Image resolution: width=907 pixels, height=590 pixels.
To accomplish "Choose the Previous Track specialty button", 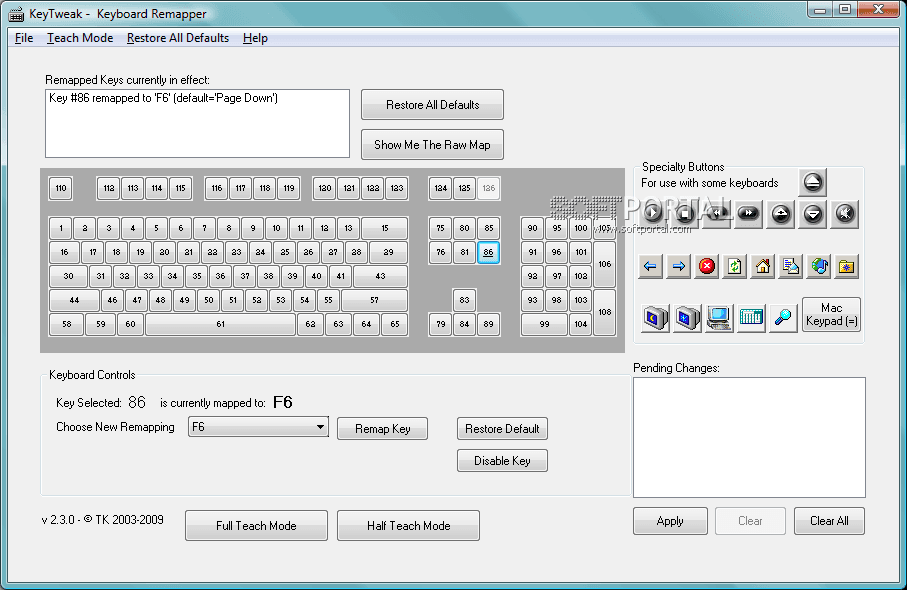I will pyautogui.click(x=717, y=214).
